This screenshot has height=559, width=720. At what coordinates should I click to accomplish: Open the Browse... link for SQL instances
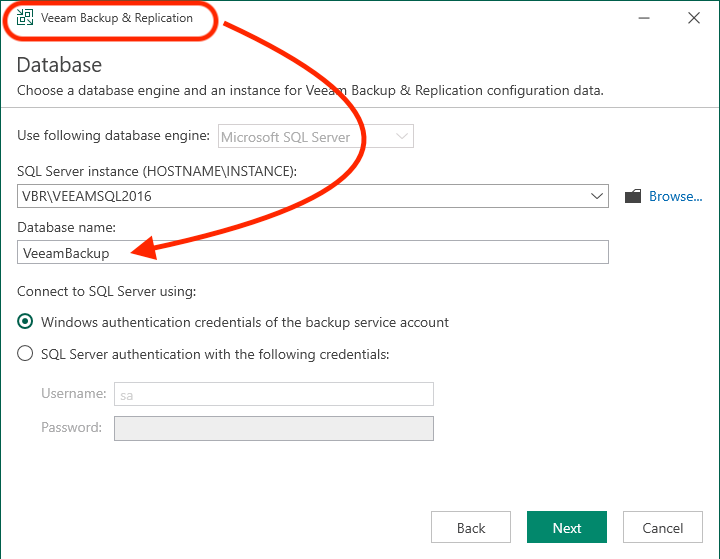click(x=675, y=196)
